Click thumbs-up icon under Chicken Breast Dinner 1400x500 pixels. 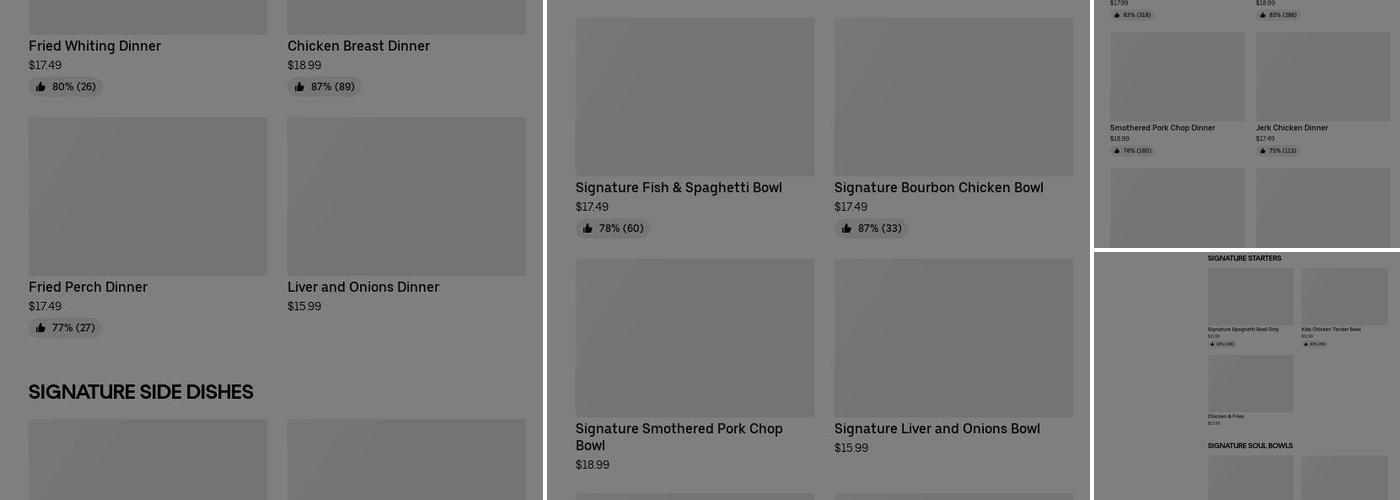(x=299, y=87)
